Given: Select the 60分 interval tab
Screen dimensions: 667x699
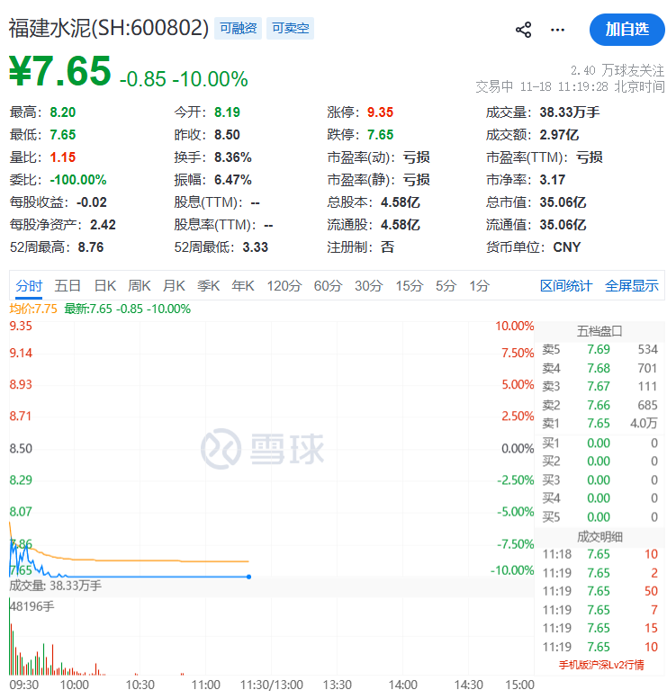Looking at the screenshot, I should [328, 286].
